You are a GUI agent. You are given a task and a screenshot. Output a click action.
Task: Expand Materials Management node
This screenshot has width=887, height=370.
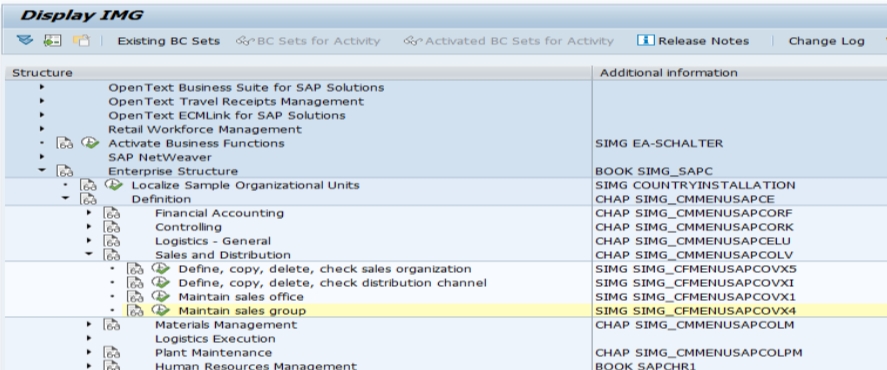(89, 324)
